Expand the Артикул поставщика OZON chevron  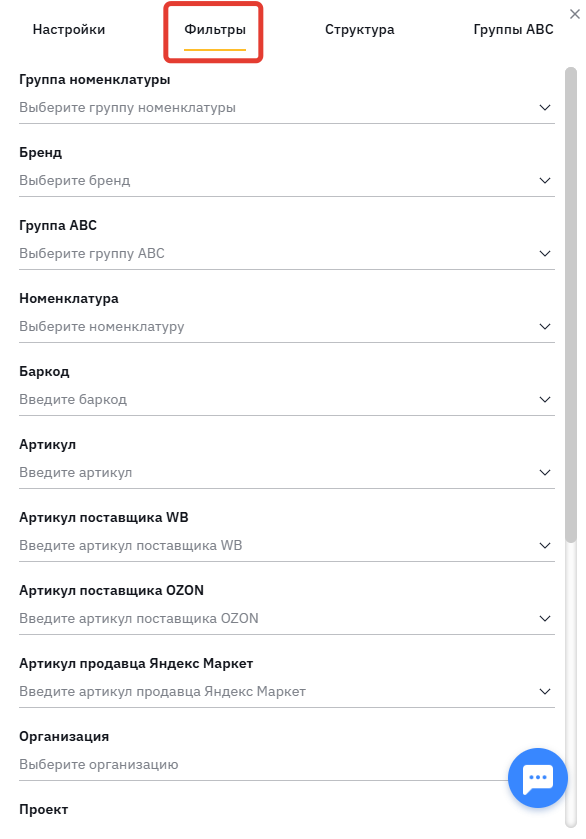[x=545, y=619]
